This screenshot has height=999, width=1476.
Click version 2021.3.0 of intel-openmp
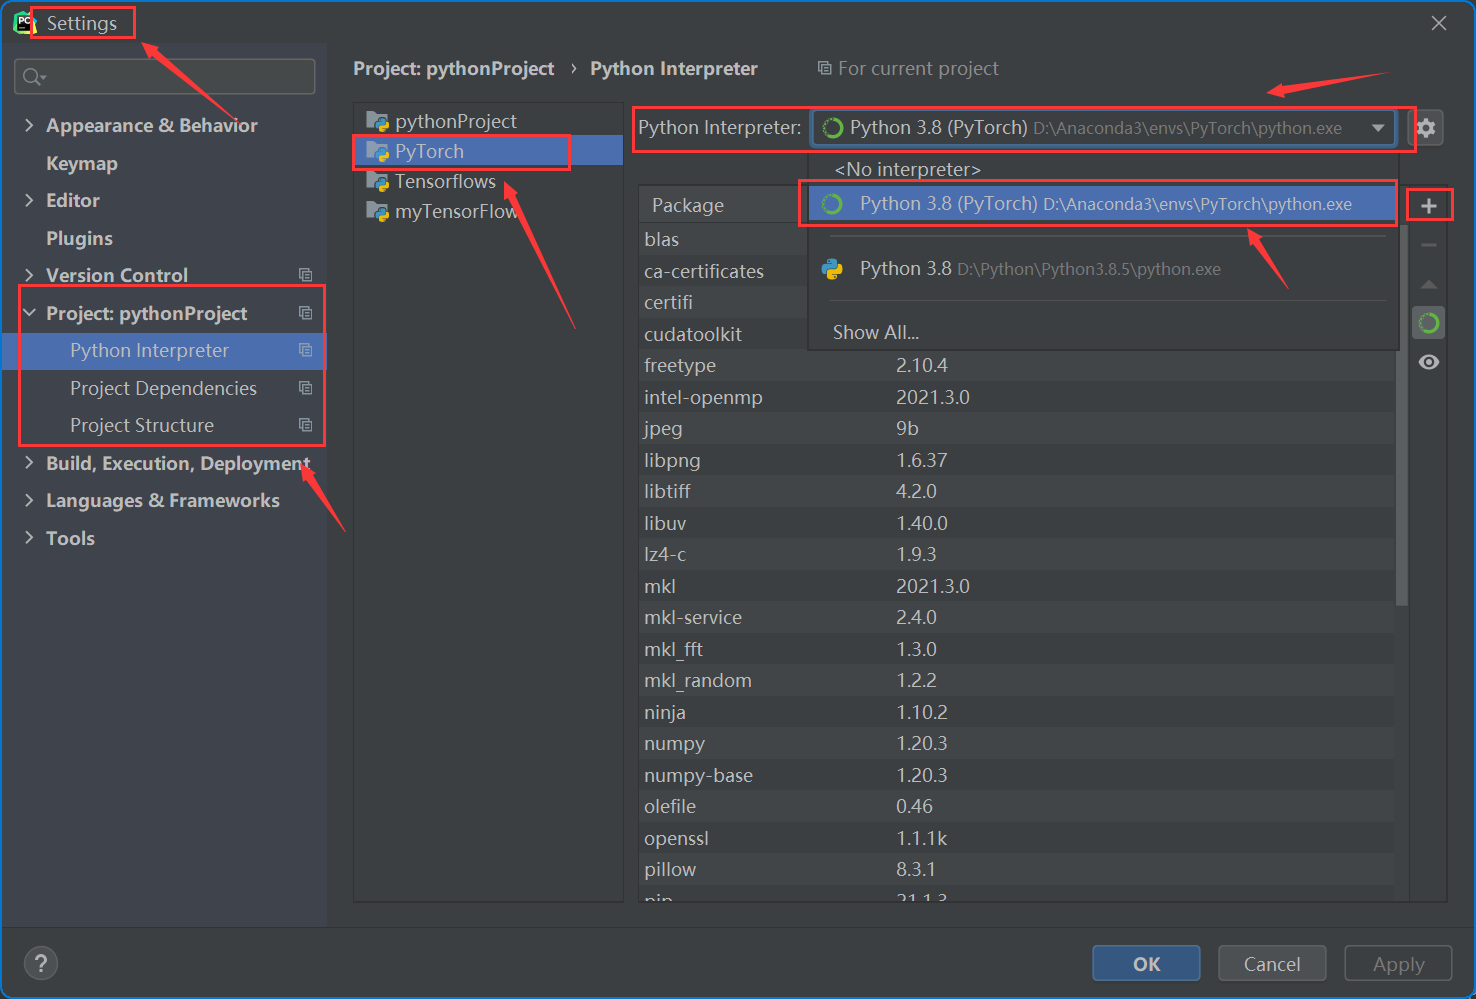(933, 397)
